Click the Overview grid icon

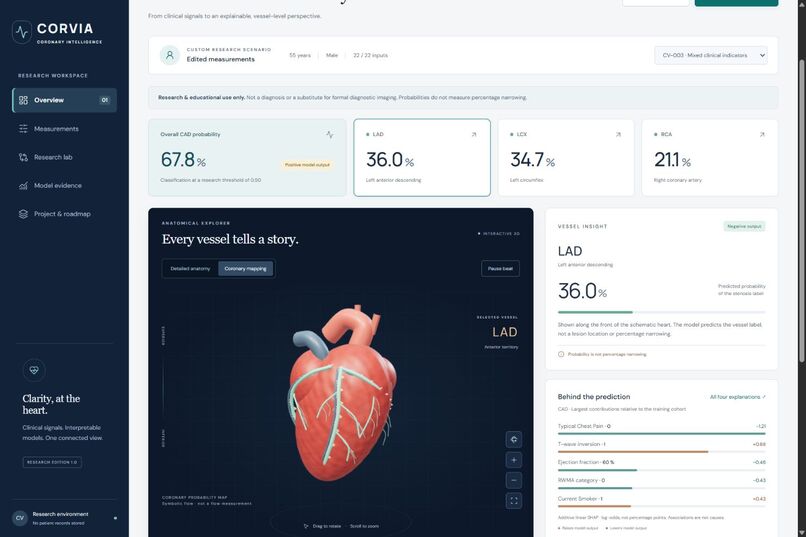pos(23,100)
